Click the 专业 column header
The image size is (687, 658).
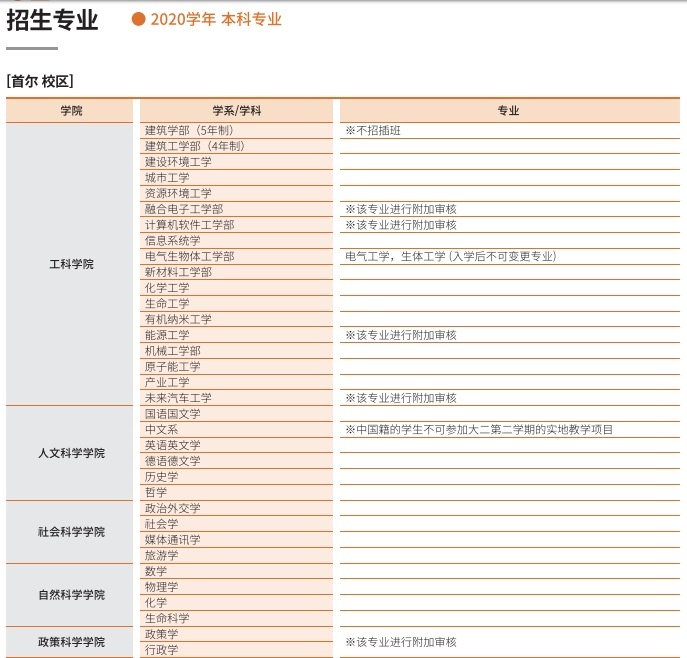pos(508,111)
